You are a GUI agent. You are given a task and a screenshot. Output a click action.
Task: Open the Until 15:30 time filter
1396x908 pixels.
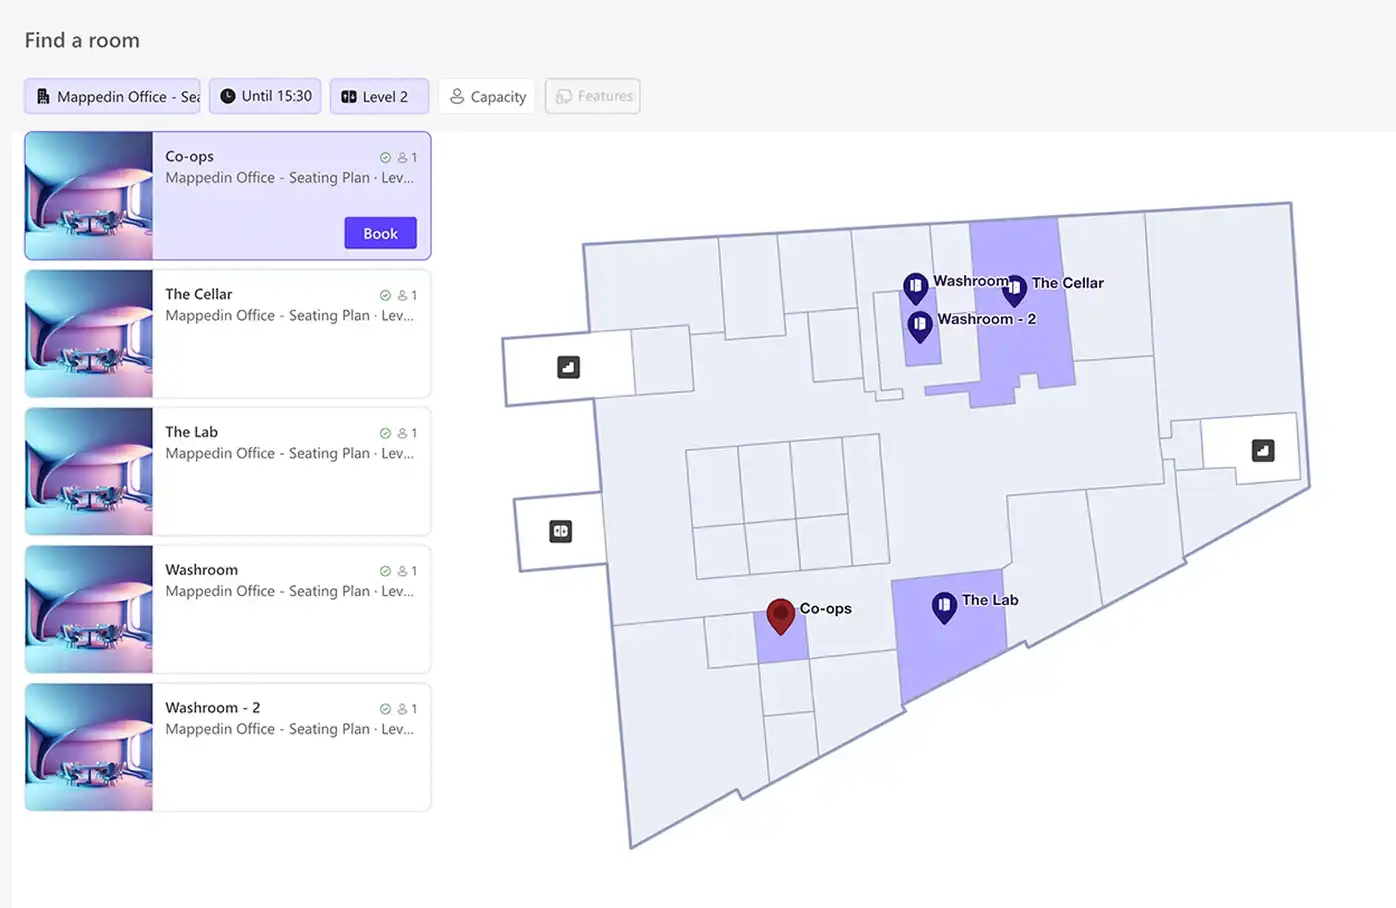(265, 96)
